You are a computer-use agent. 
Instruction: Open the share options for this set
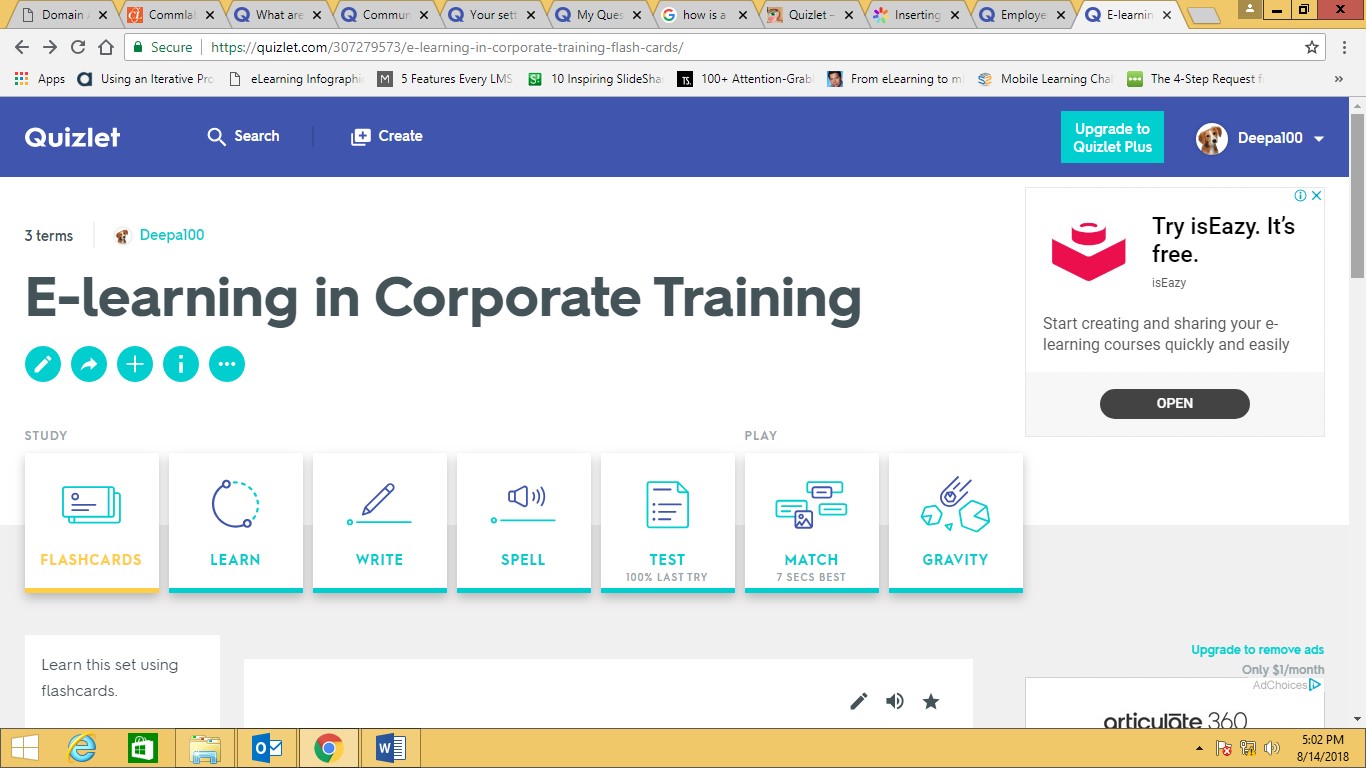point(89,364)
